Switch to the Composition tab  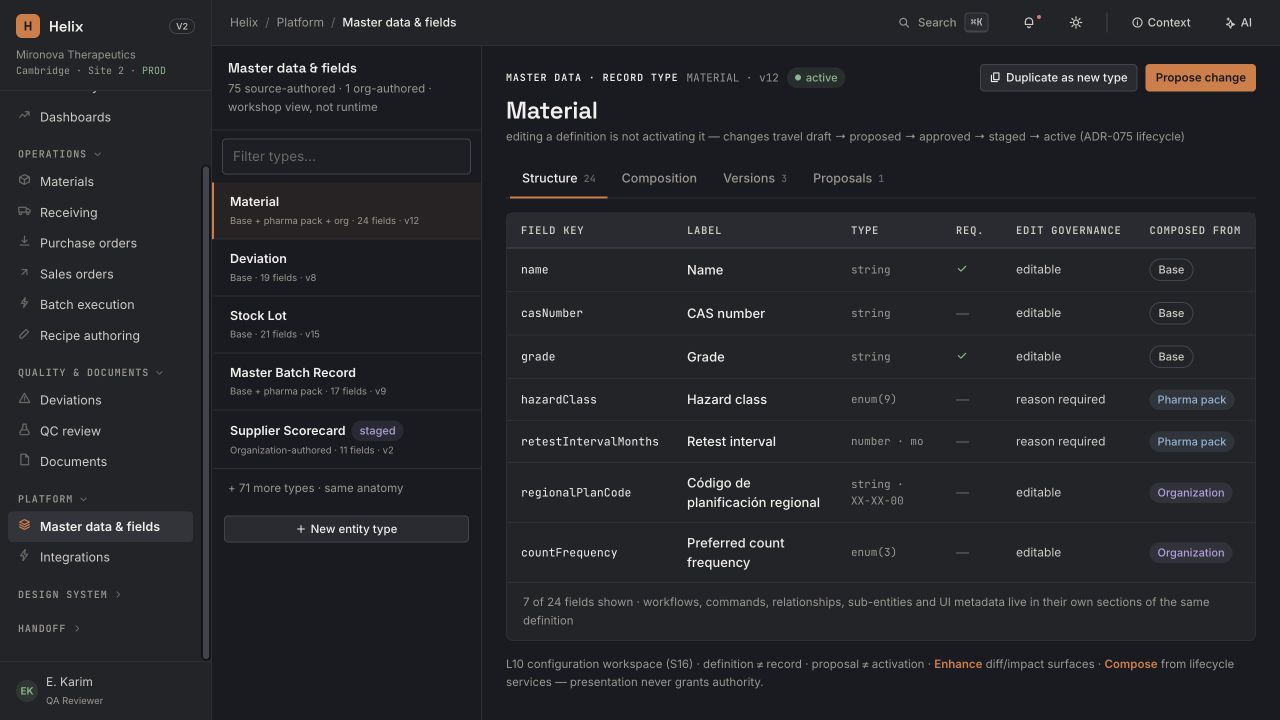[x=659, y=178]
